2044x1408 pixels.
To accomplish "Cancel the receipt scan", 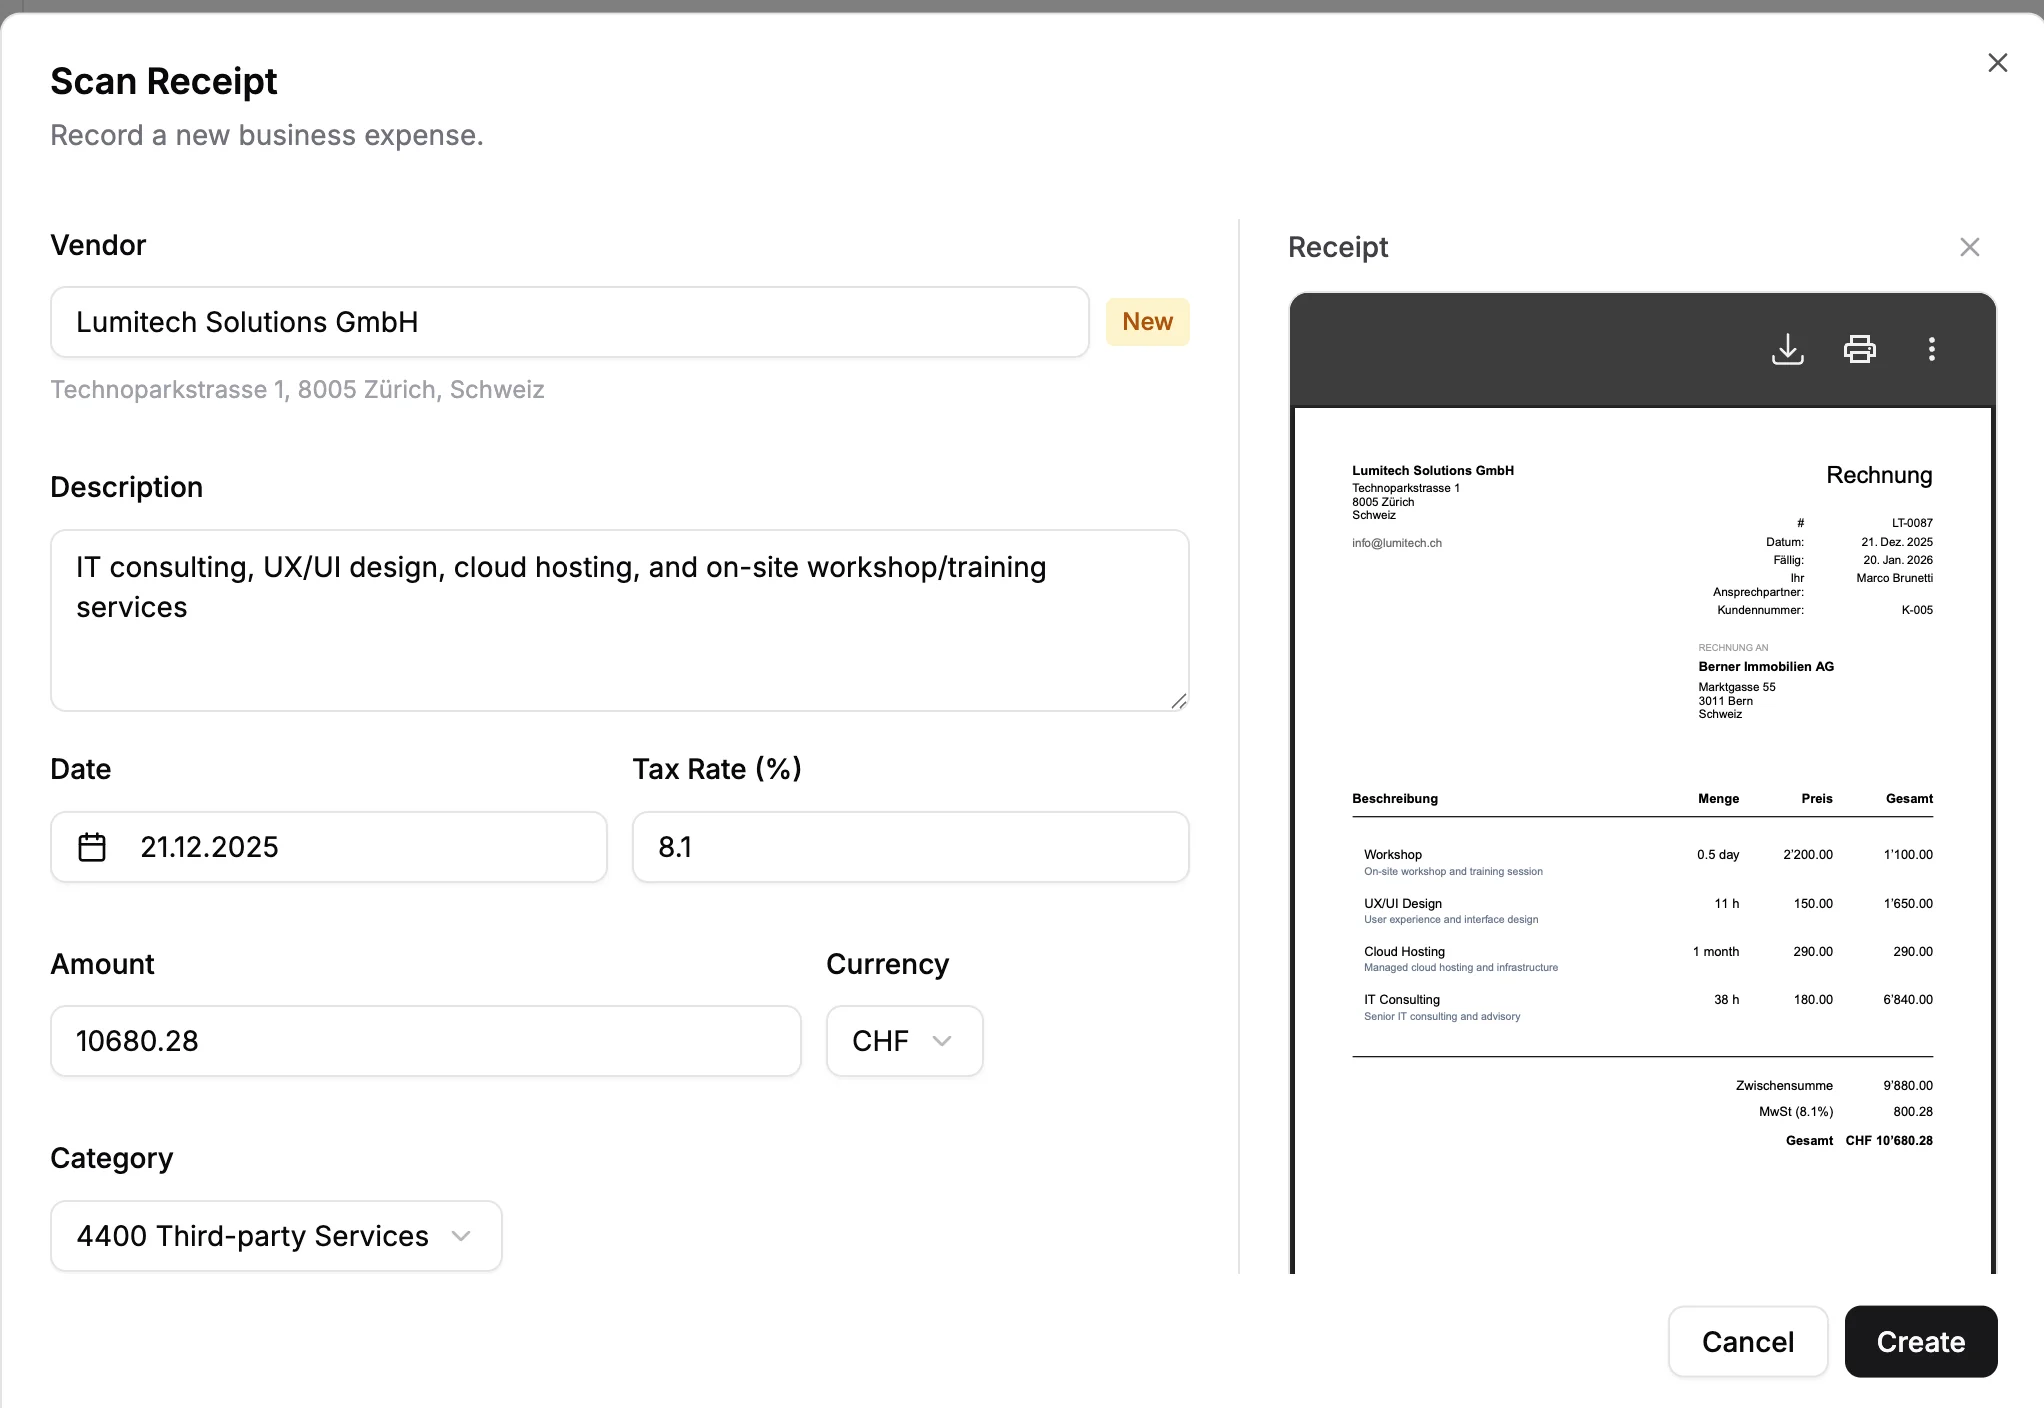I will tap(1747, 1341).
